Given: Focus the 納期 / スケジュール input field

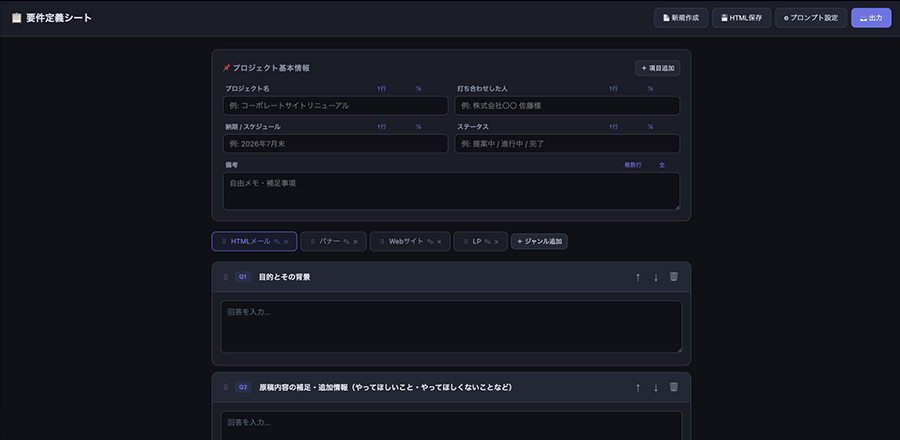Looking at the screenshot, I should click(x=335, y=143).
